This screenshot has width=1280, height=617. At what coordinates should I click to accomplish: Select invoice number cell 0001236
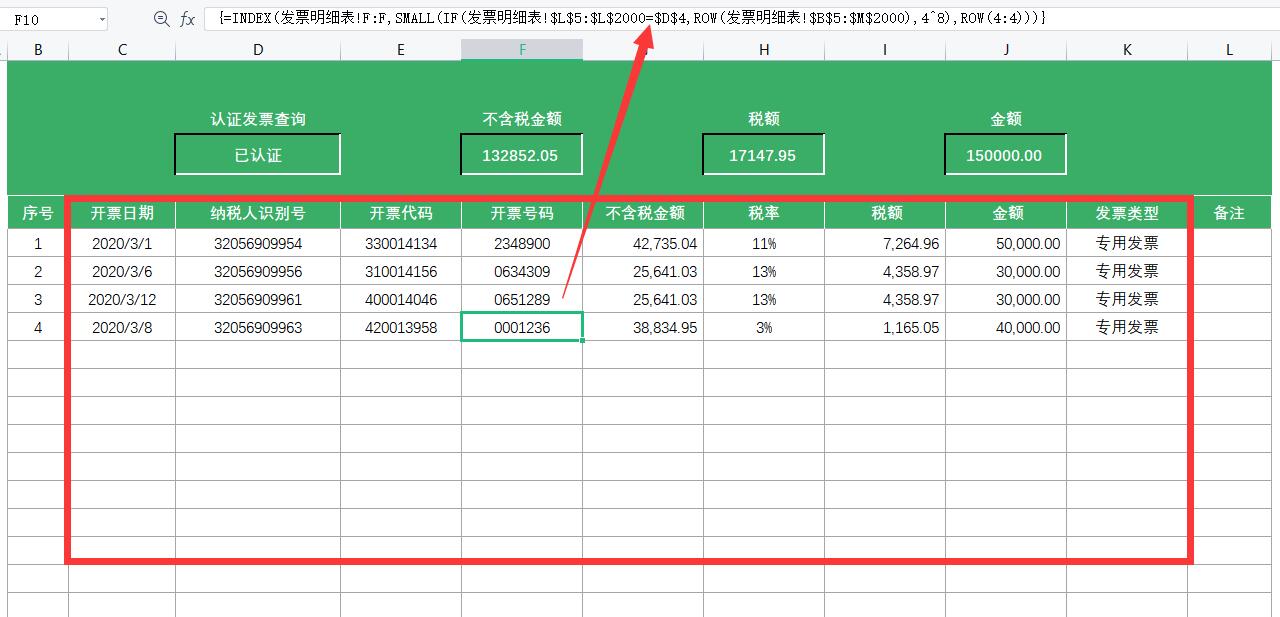521,327
